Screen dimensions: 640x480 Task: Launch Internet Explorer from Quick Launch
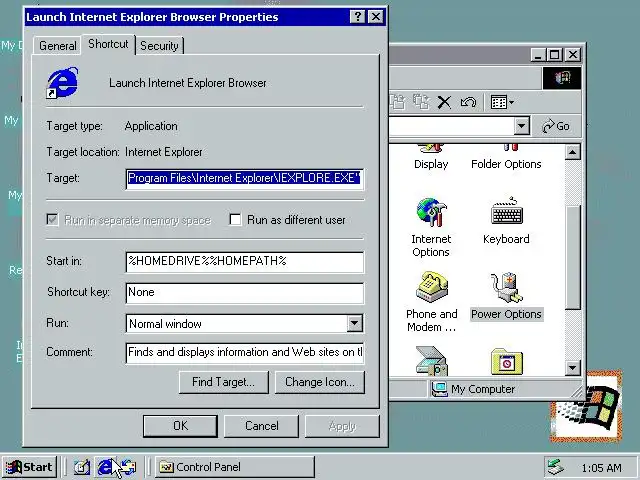tap(104, 467)
